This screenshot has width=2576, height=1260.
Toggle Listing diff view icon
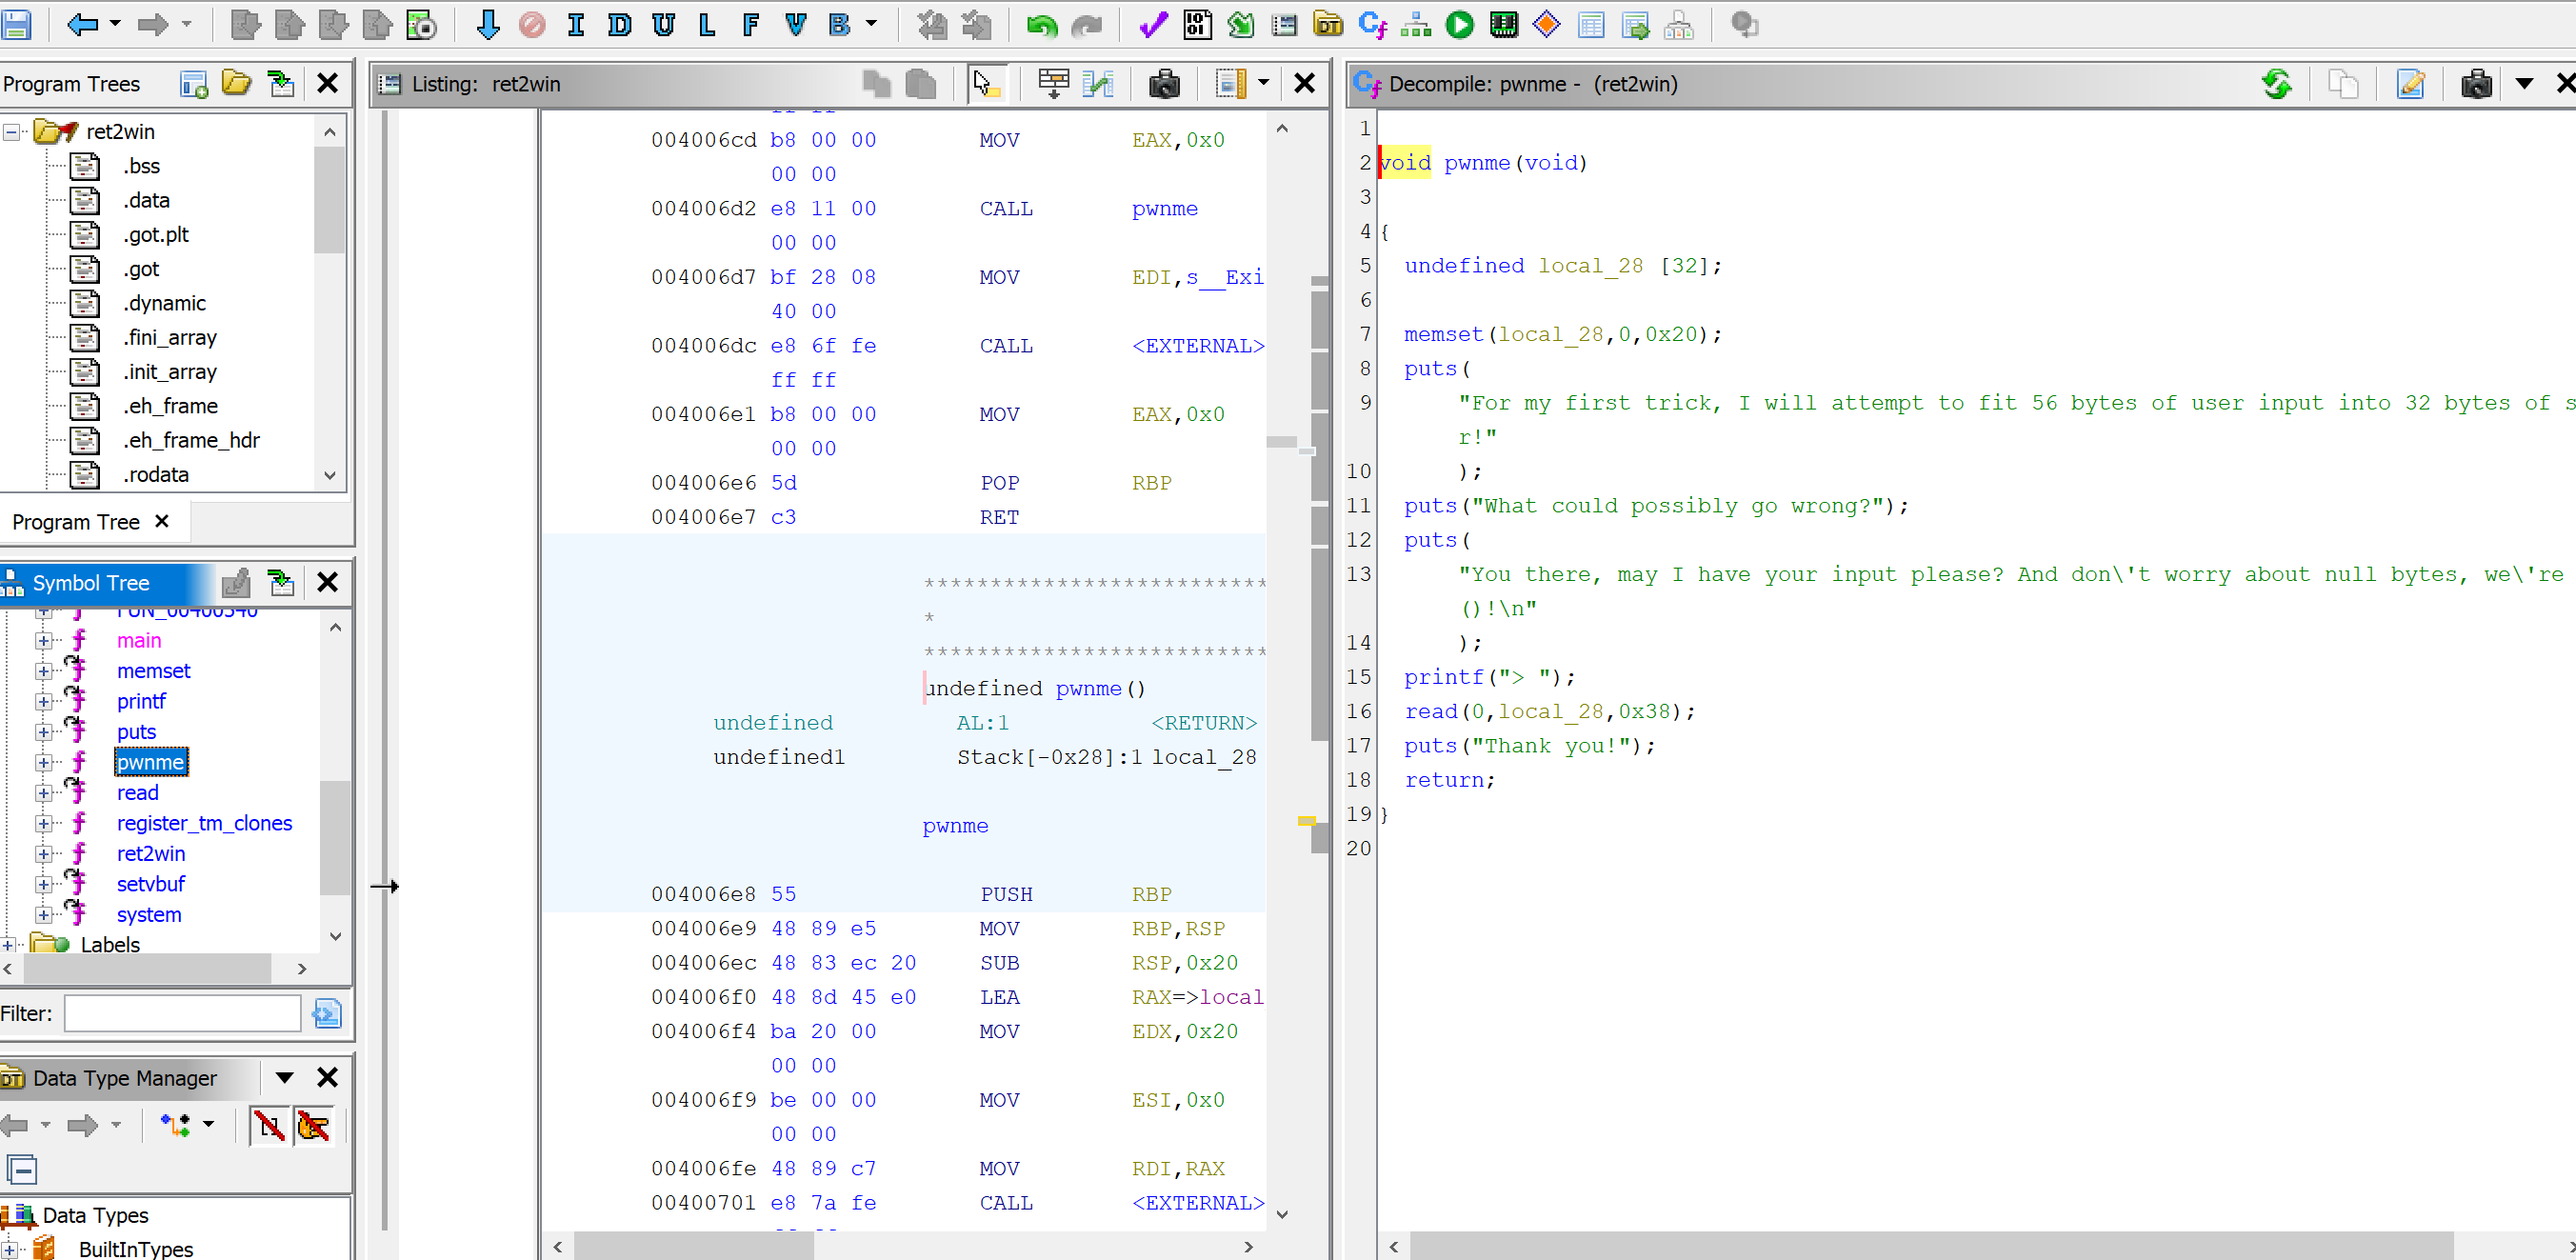(1097, 84)
